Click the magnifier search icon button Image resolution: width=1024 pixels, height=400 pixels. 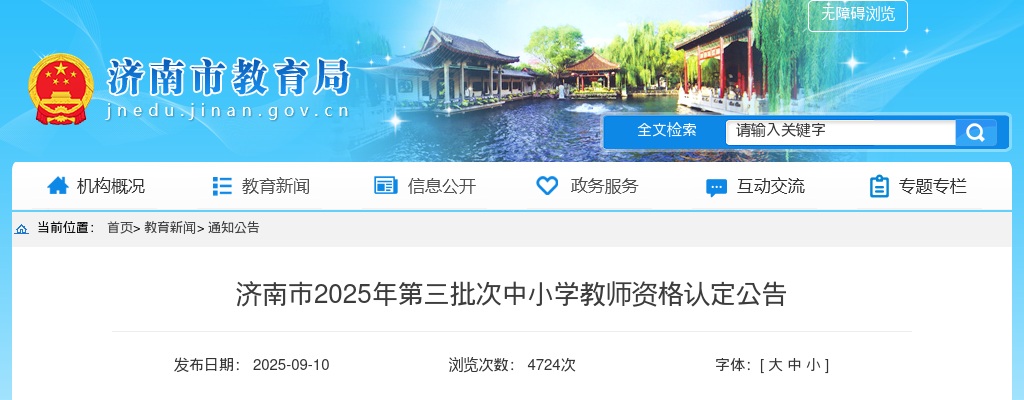point(976,133)
